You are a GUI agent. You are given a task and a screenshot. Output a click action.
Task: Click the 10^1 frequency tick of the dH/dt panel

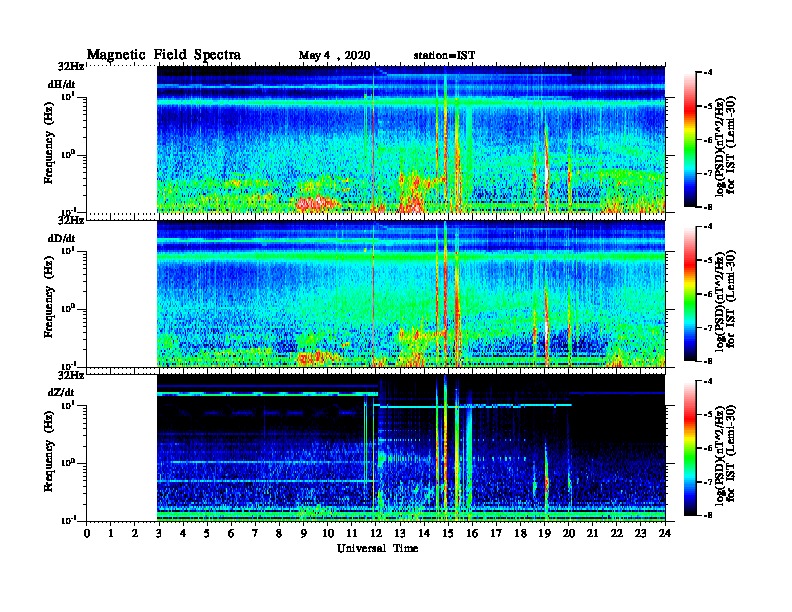[69, 96]
